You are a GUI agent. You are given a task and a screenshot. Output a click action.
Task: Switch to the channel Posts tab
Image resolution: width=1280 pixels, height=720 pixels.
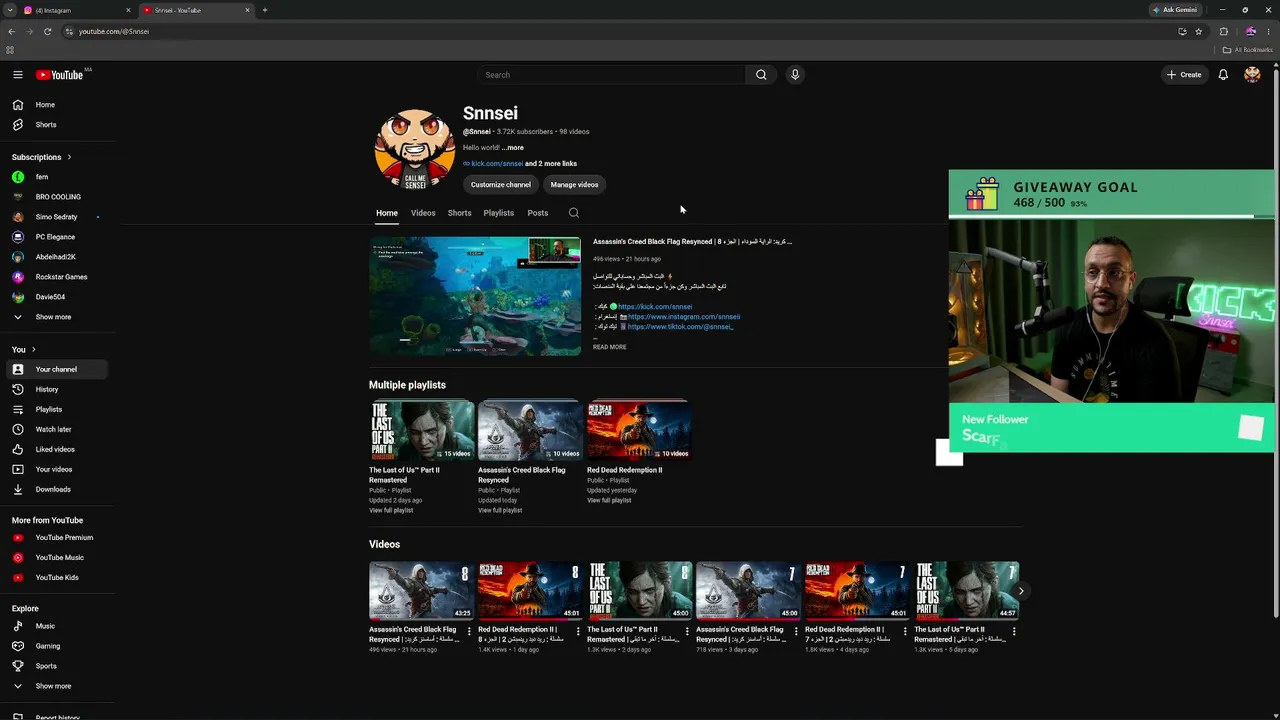point(538,213)
